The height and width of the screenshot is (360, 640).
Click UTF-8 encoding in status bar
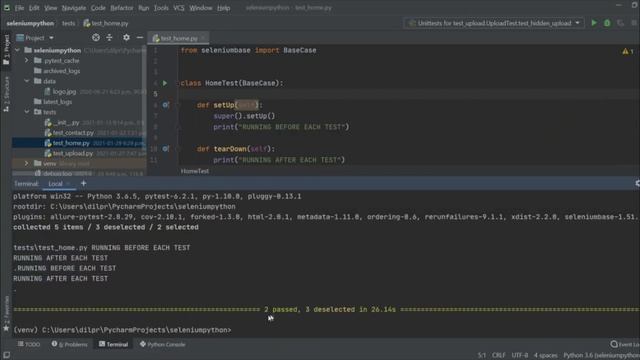(520, 355)
